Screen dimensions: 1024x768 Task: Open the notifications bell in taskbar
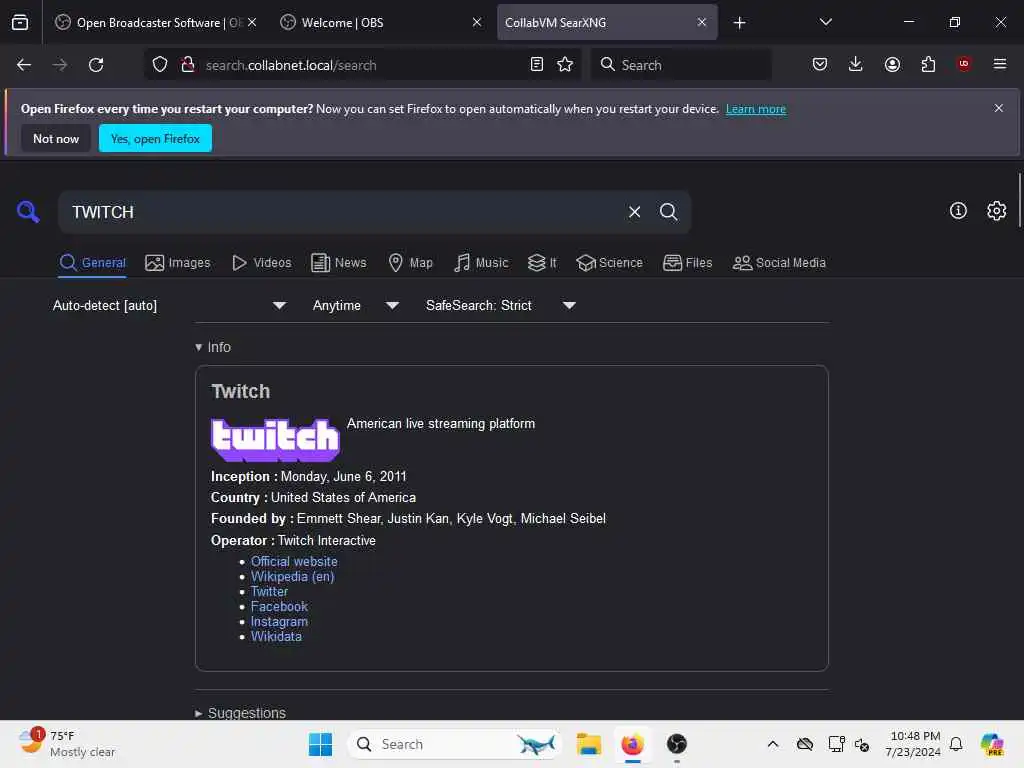956,744
